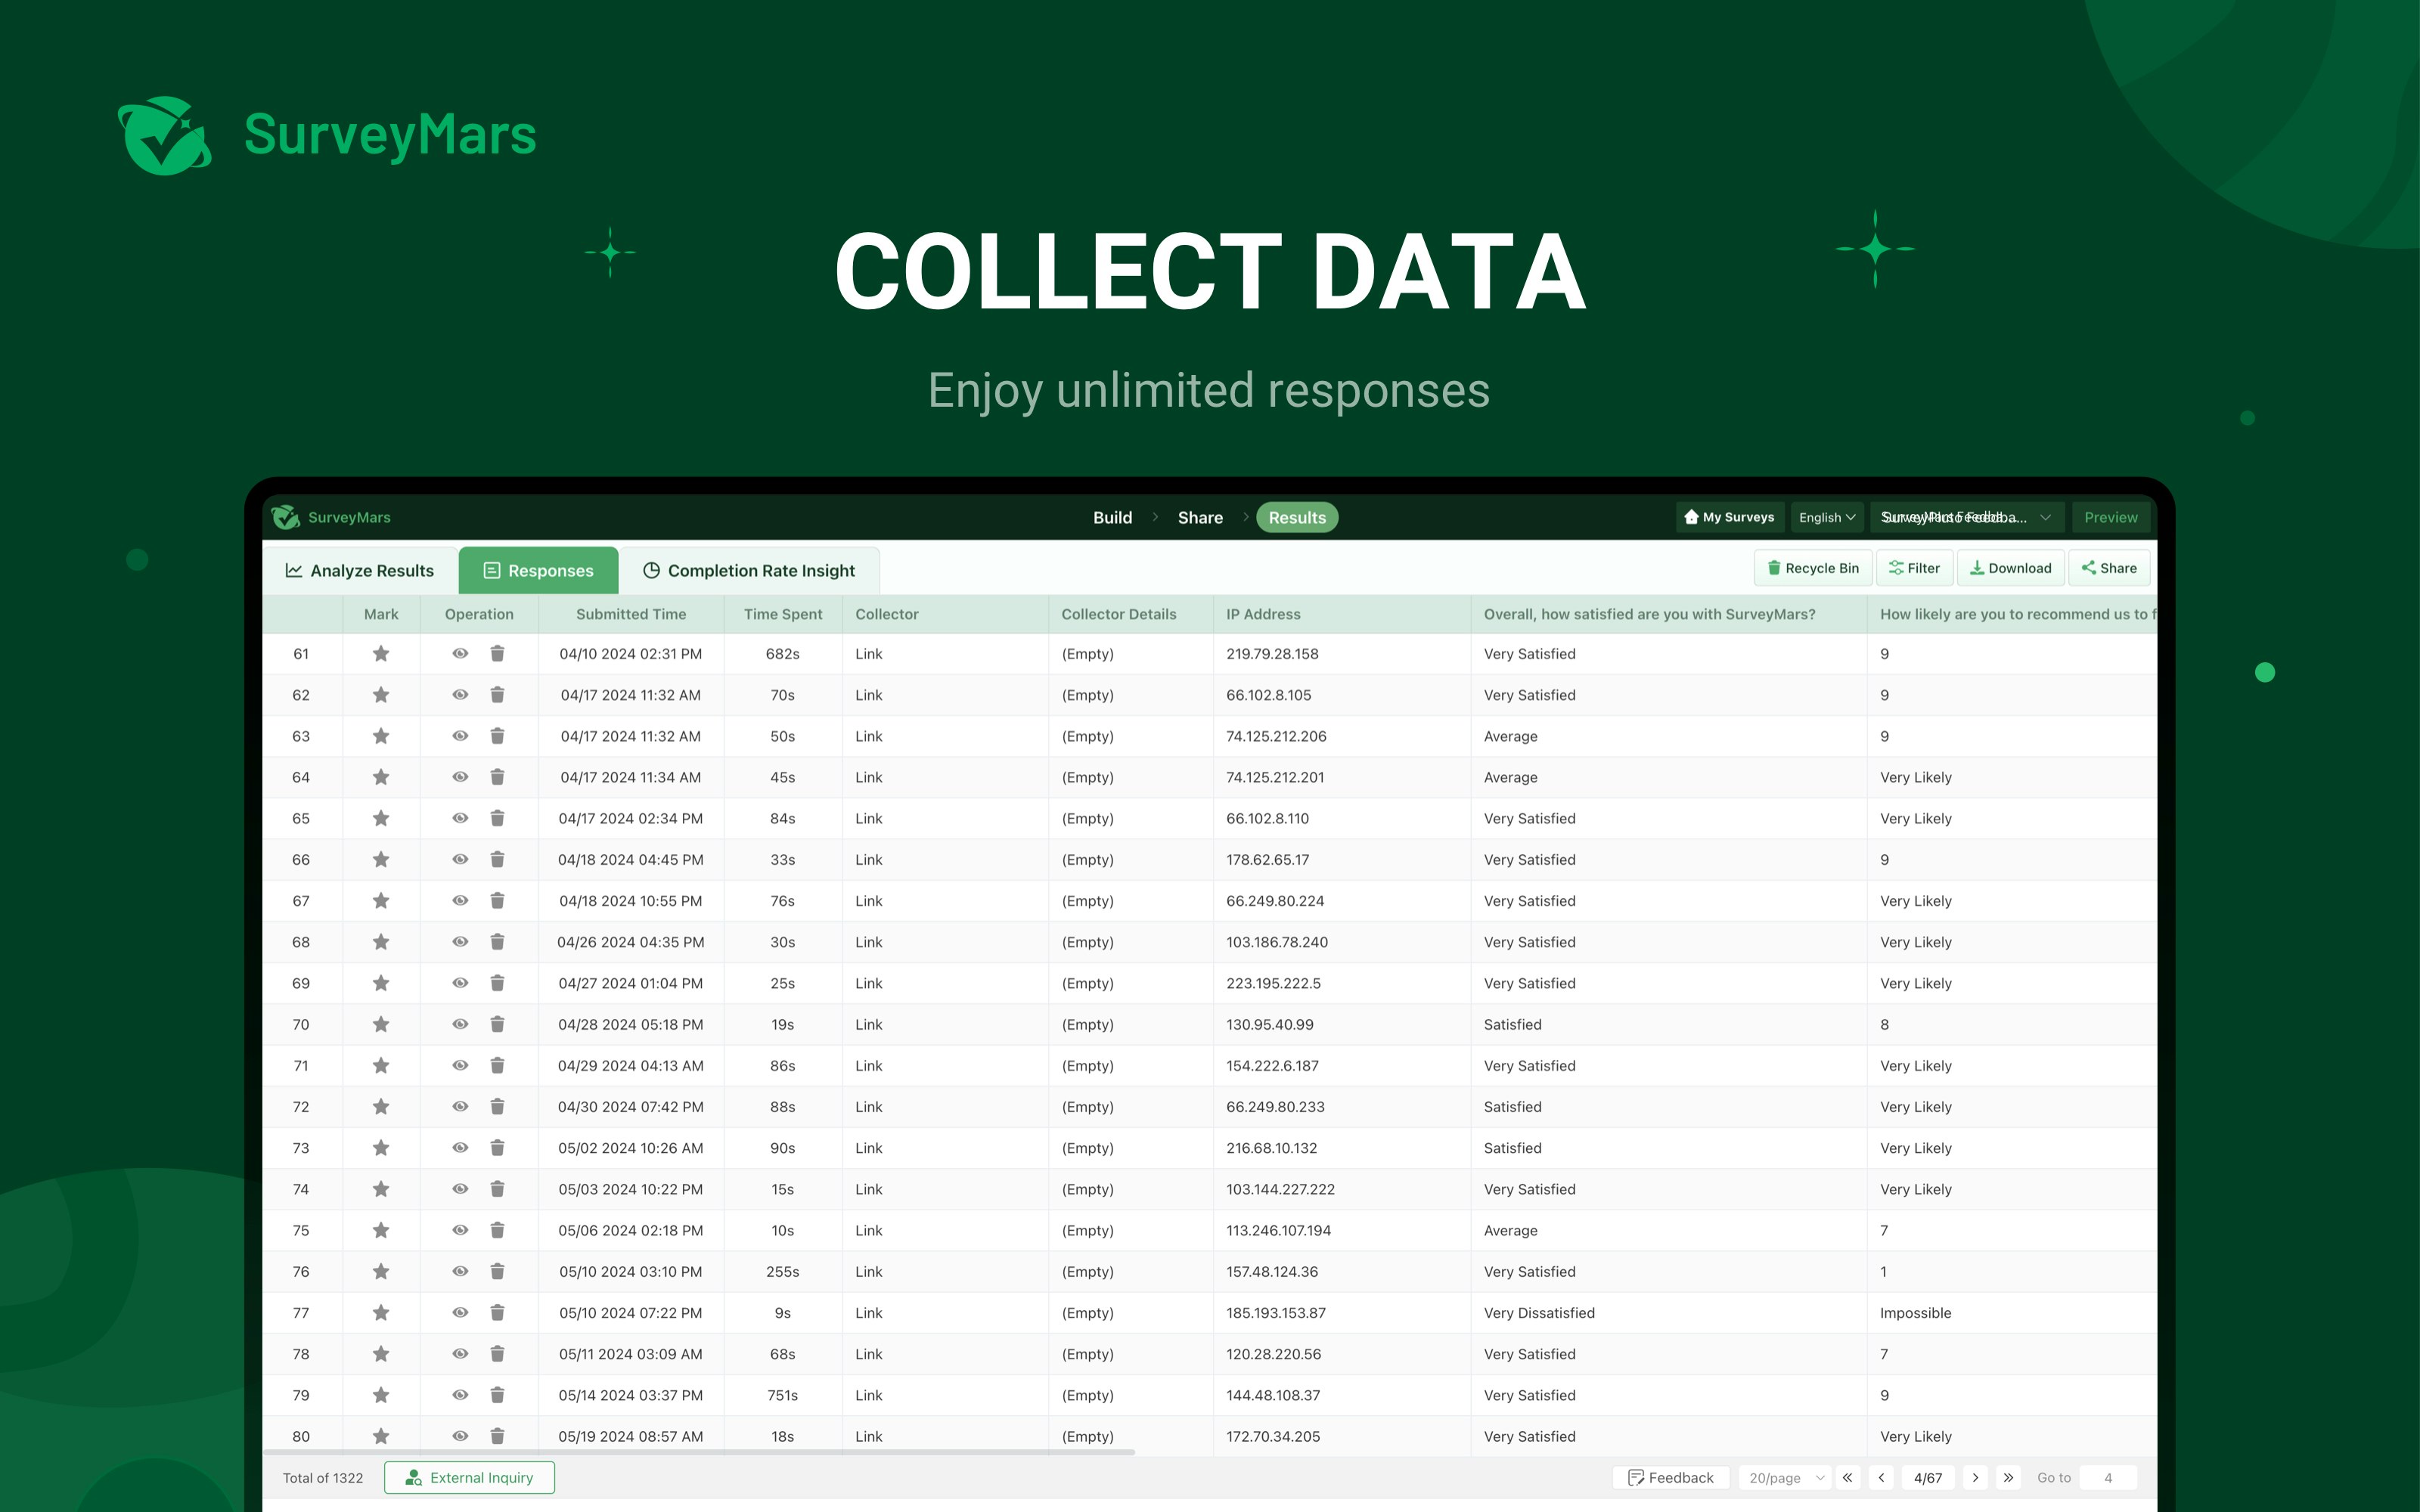Go to the first page of responses
2420x1512 pixels.
[1848, 1478]
